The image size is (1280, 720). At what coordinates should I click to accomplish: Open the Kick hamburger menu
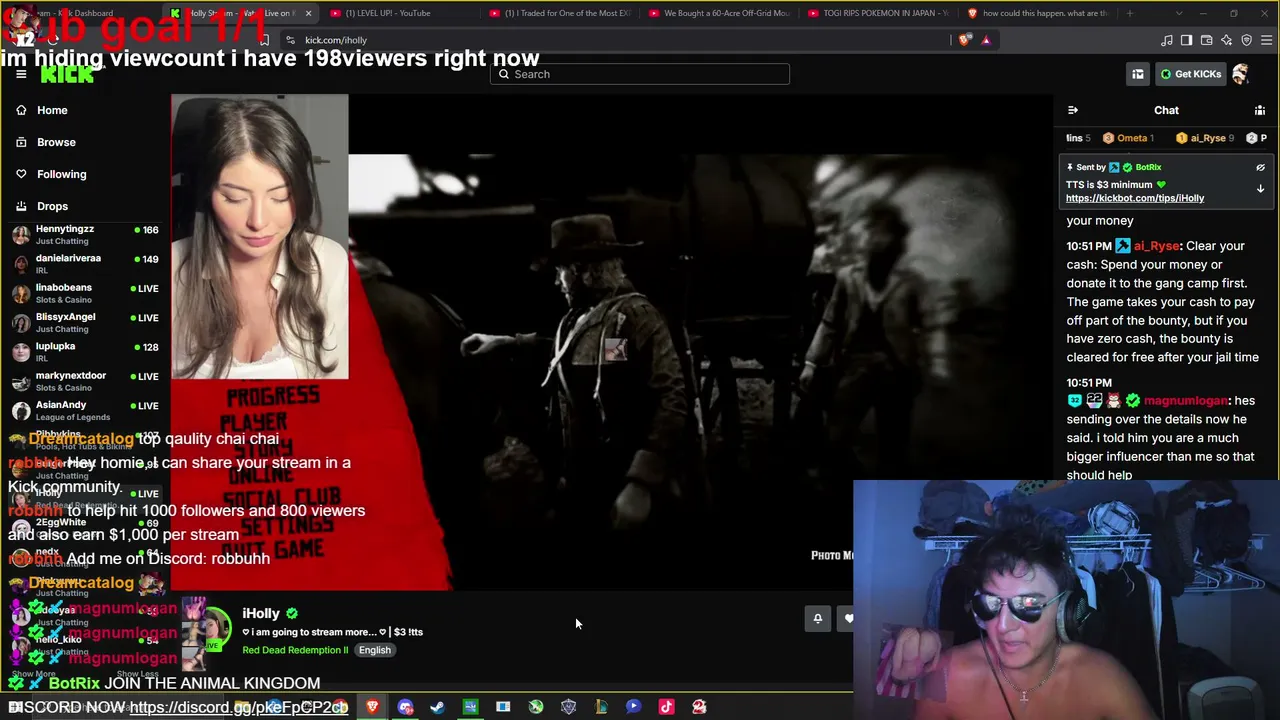click(x=21, y=74)
